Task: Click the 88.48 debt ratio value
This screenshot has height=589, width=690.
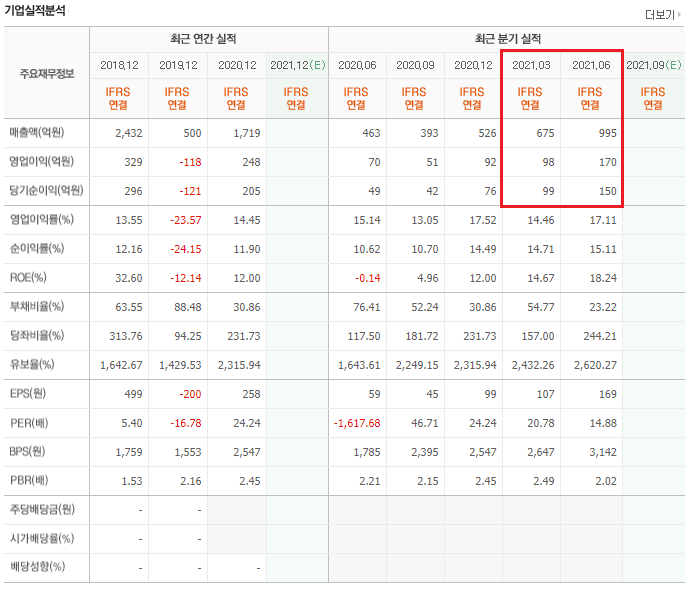Action: click(x=187, y=307)
